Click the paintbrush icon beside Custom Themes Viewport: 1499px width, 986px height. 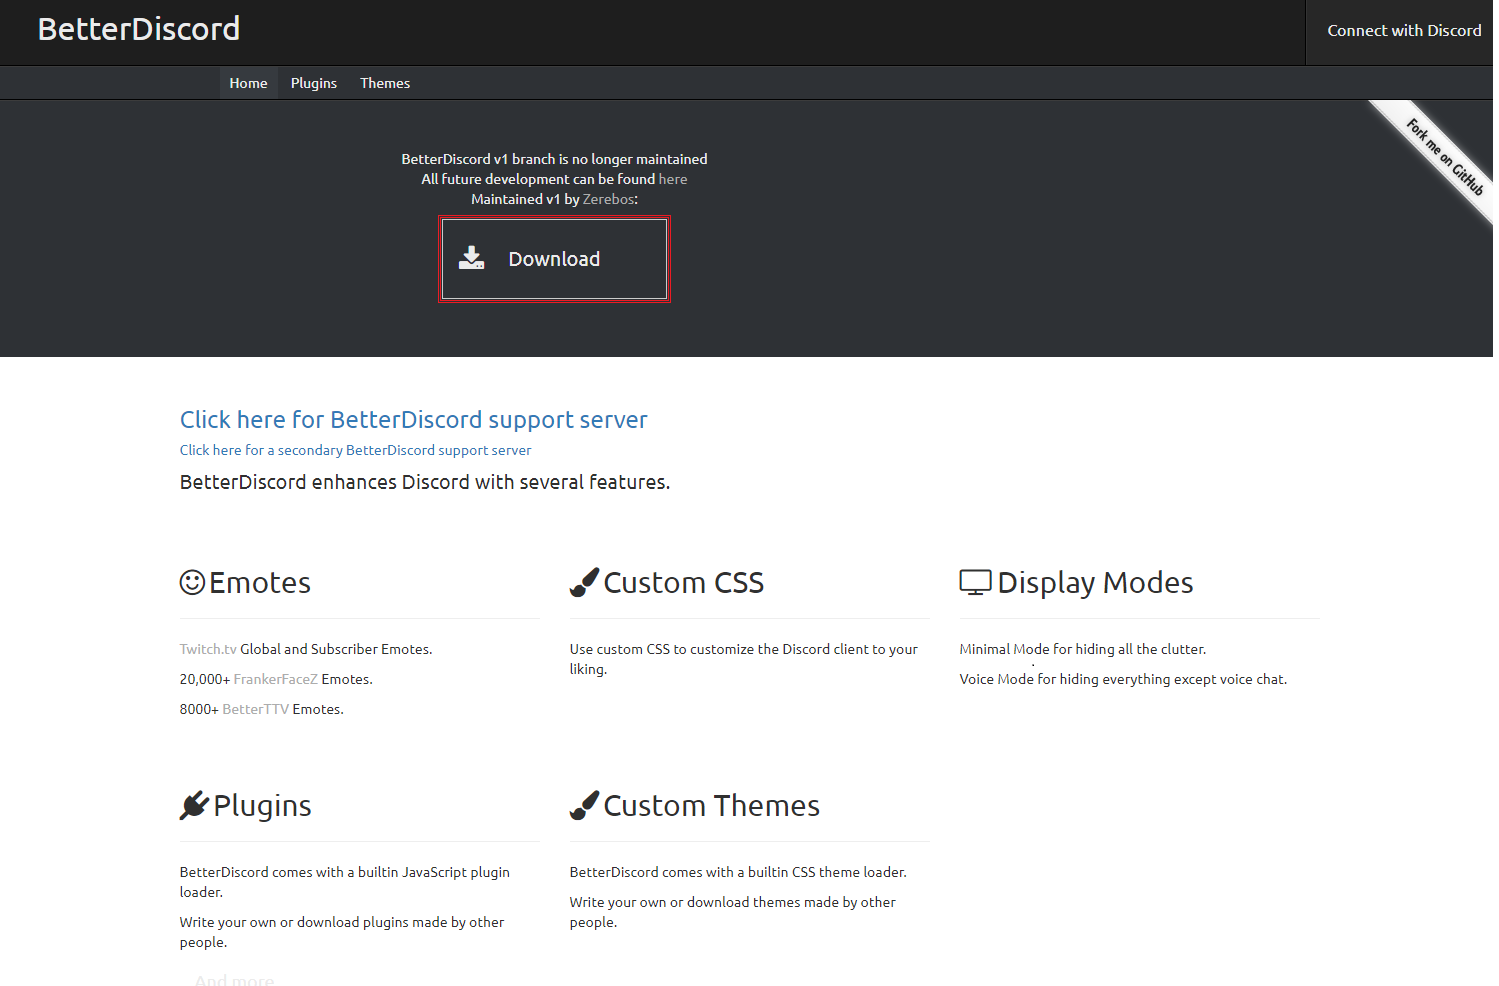pyautogui.click(x=584, y=805)
